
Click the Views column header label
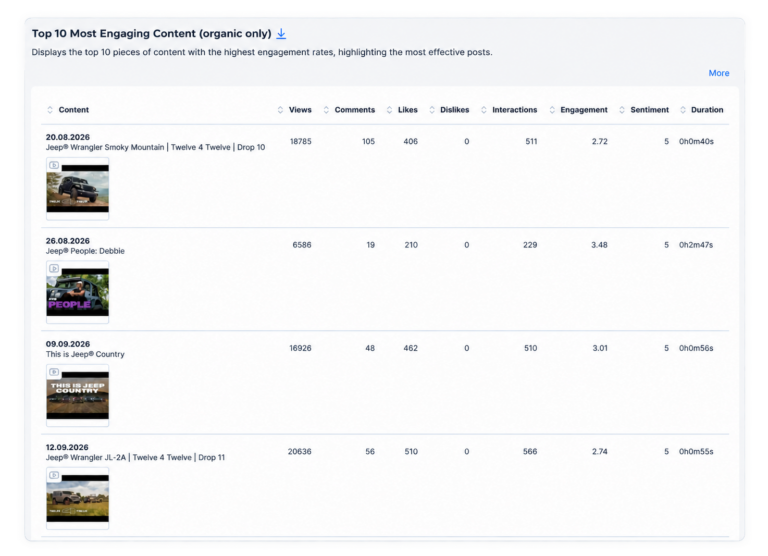click(300, 110)
